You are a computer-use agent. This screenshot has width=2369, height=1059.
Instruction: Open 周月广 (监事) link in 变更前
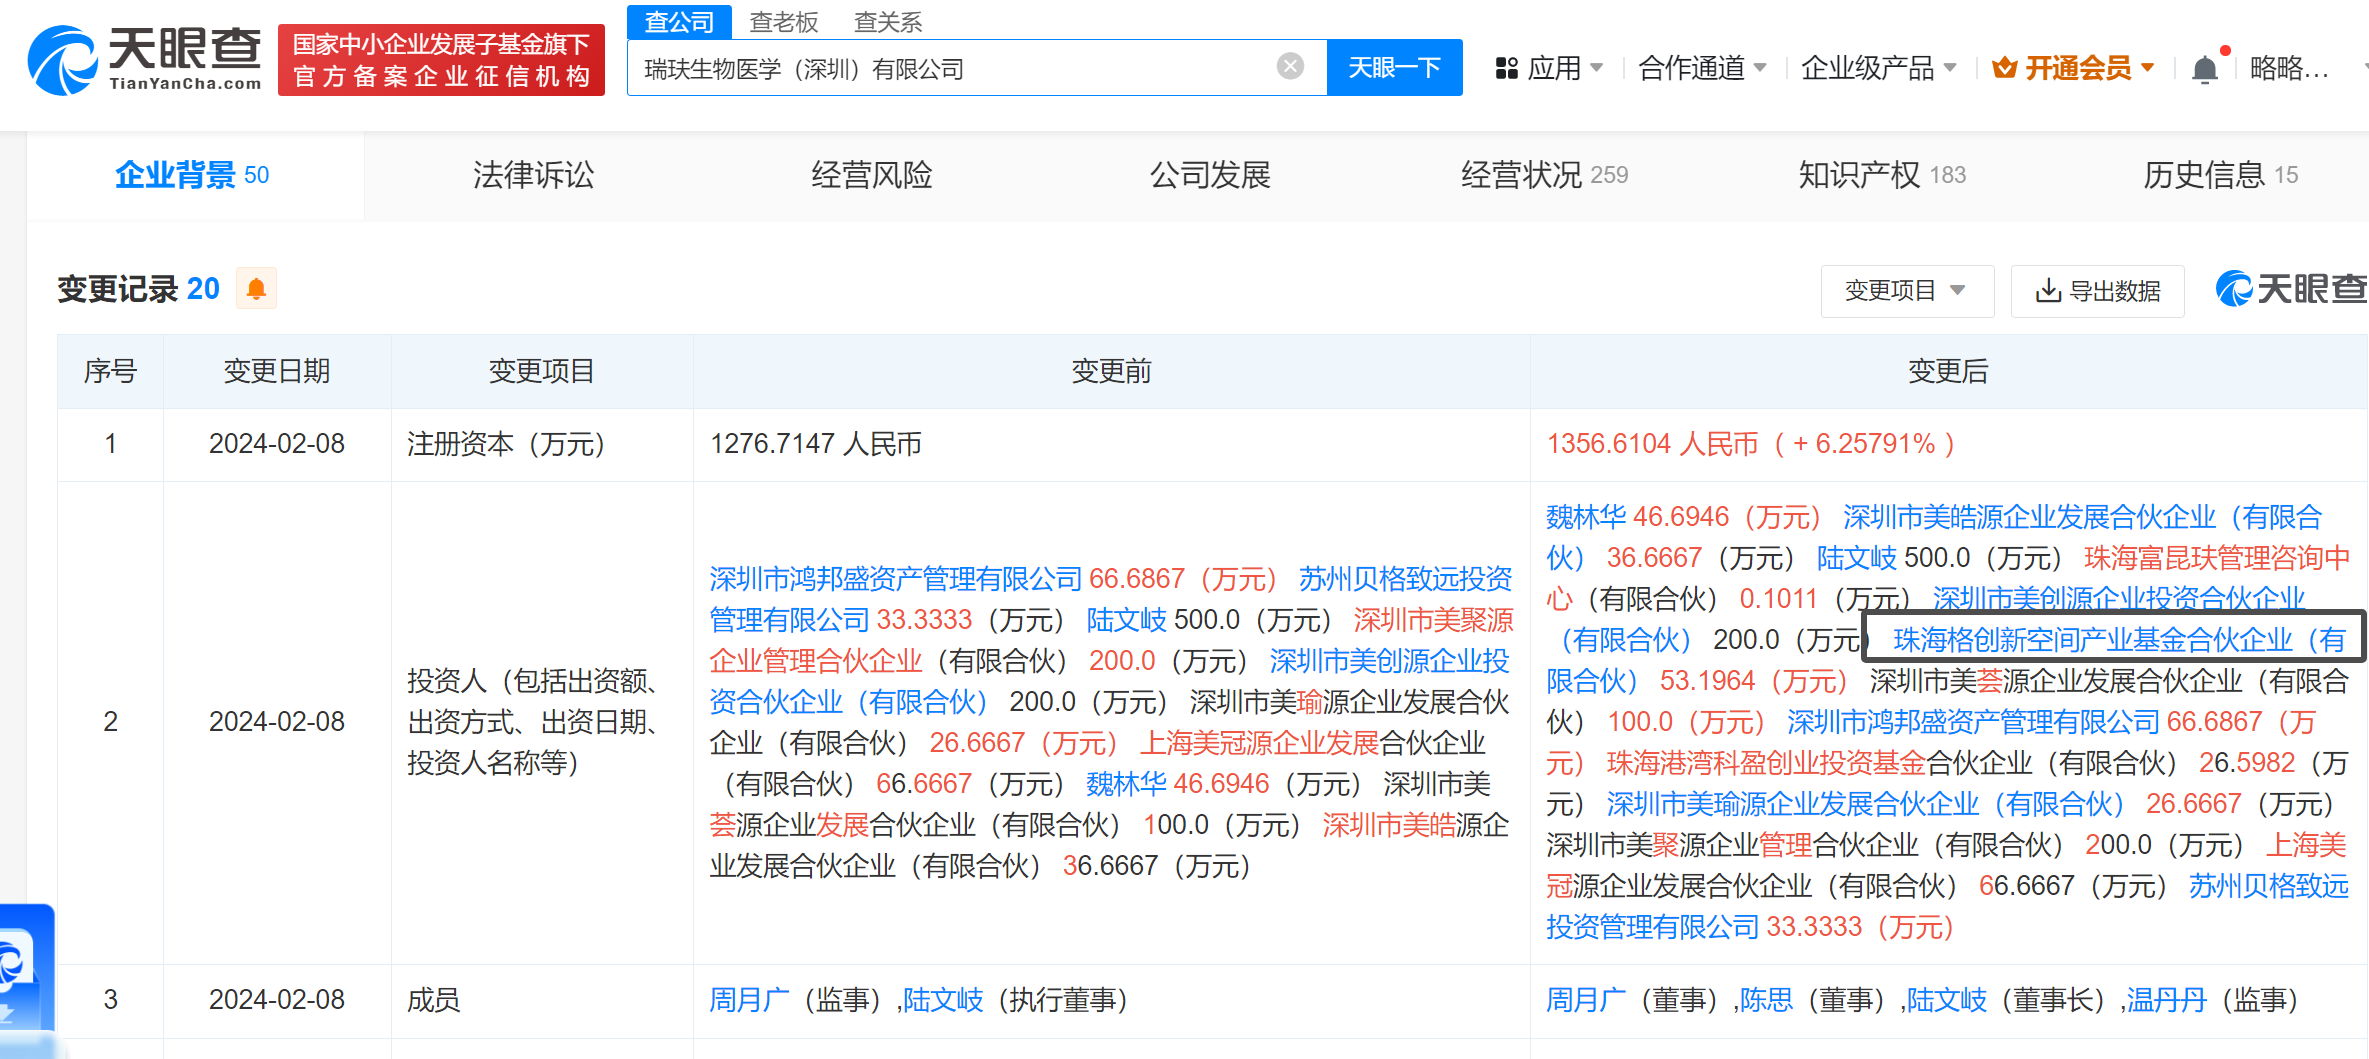[749, 1000]
